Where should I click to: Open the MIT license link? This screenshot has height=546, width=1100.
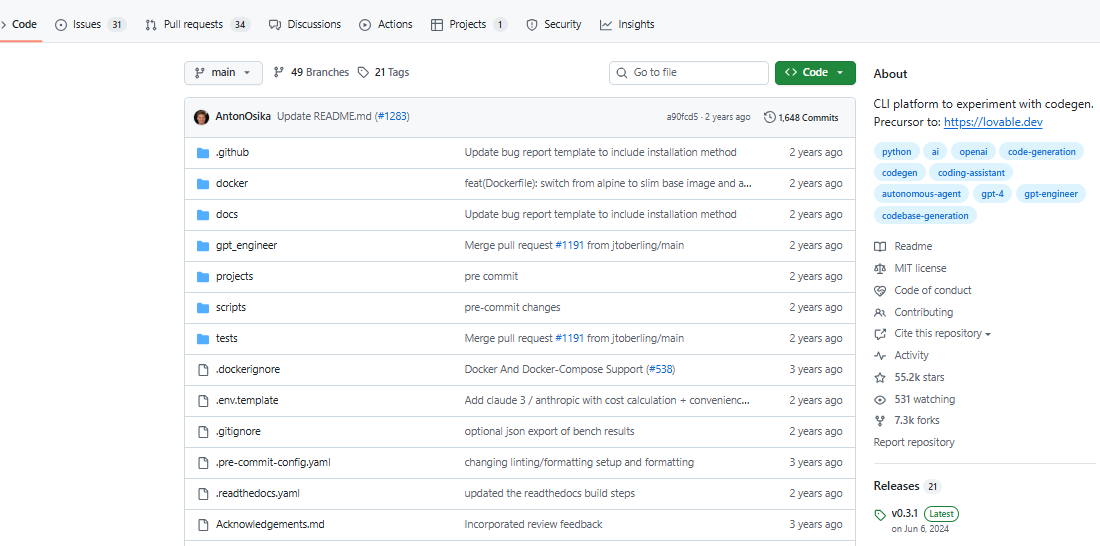tap(910, 268)
